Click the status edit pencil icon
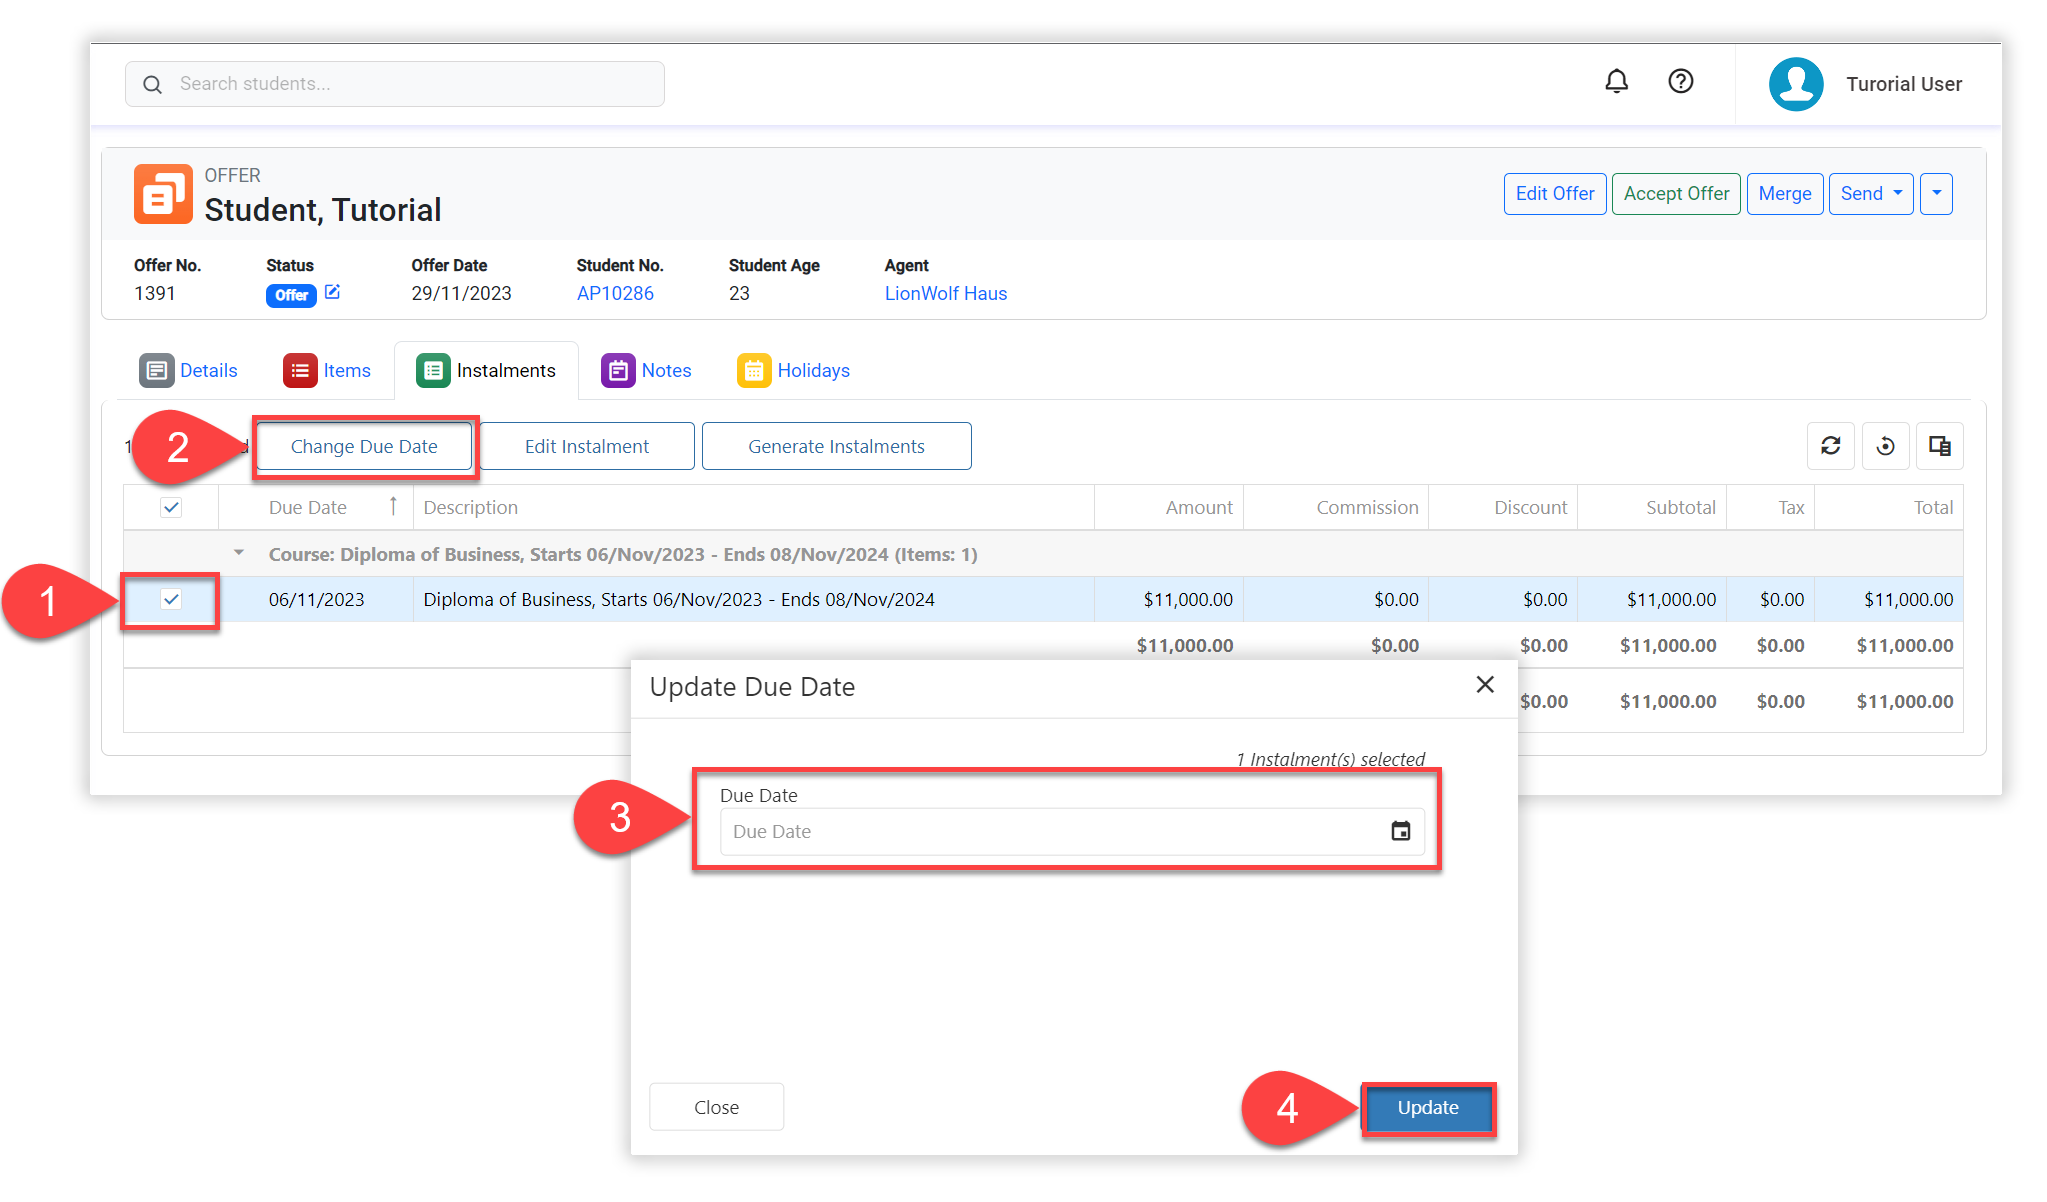The width and height of the screenshot is (2047, 1202). (x=333, y=292)
